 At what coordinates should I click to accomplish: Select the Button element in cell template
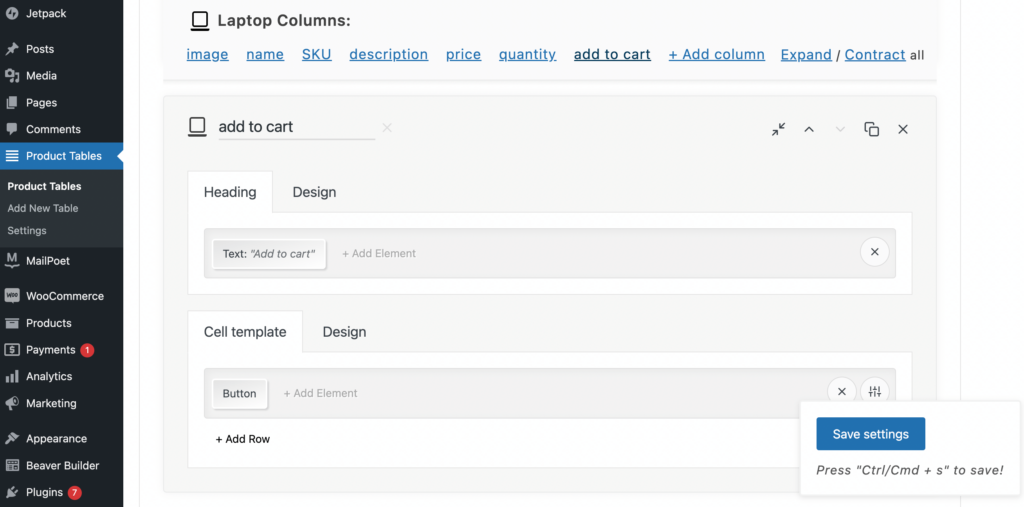point(239,393)
